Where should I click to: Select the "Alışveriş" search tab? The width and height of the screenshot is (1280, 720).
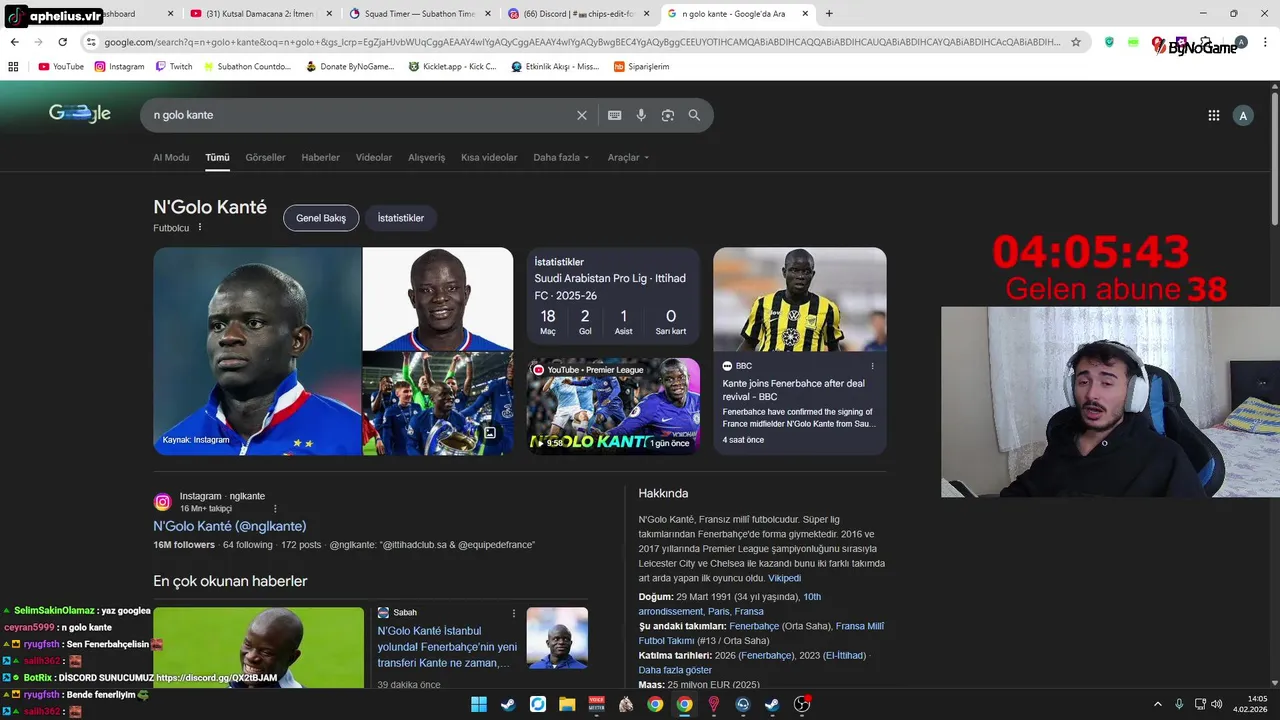427,158
